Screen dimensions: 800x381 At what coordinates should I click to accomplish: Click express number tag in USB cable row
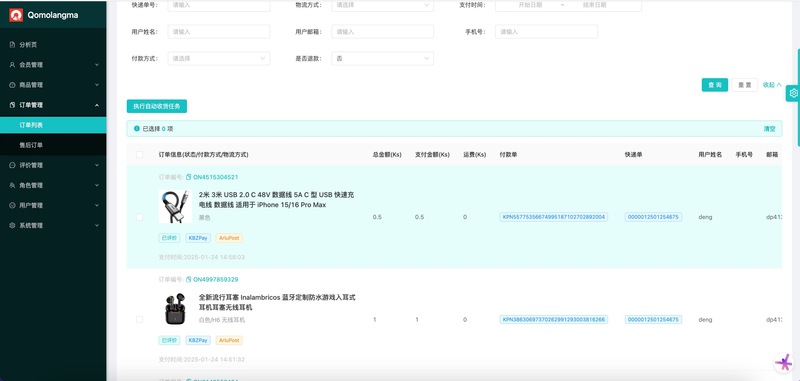pos(654,217)
